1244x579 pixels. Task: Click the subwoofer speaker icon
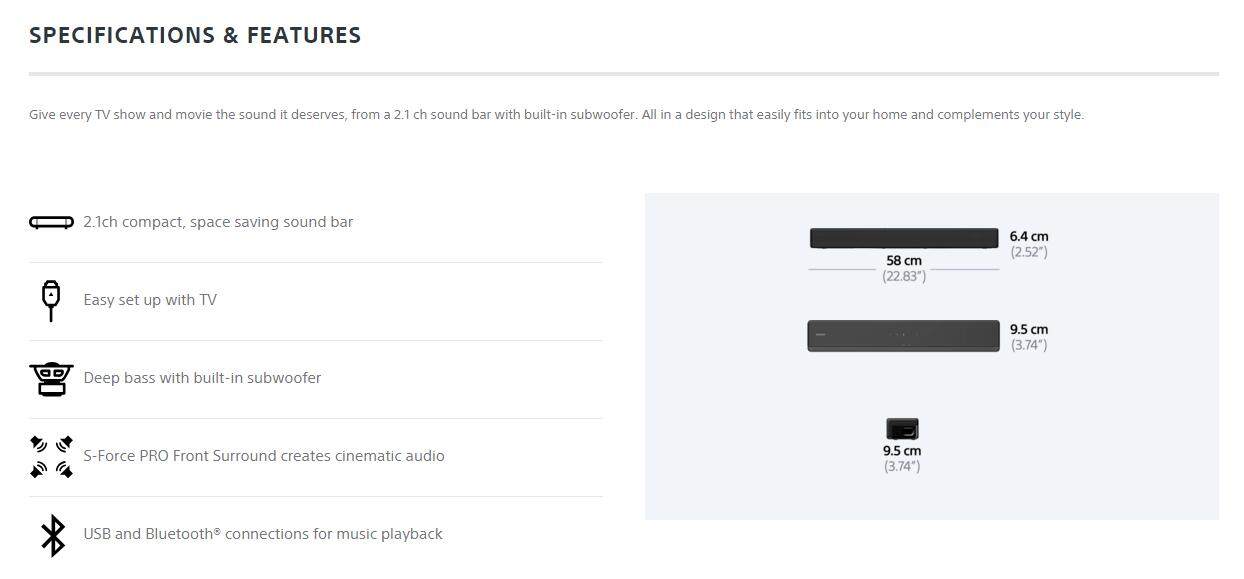[x=51, y=378]
